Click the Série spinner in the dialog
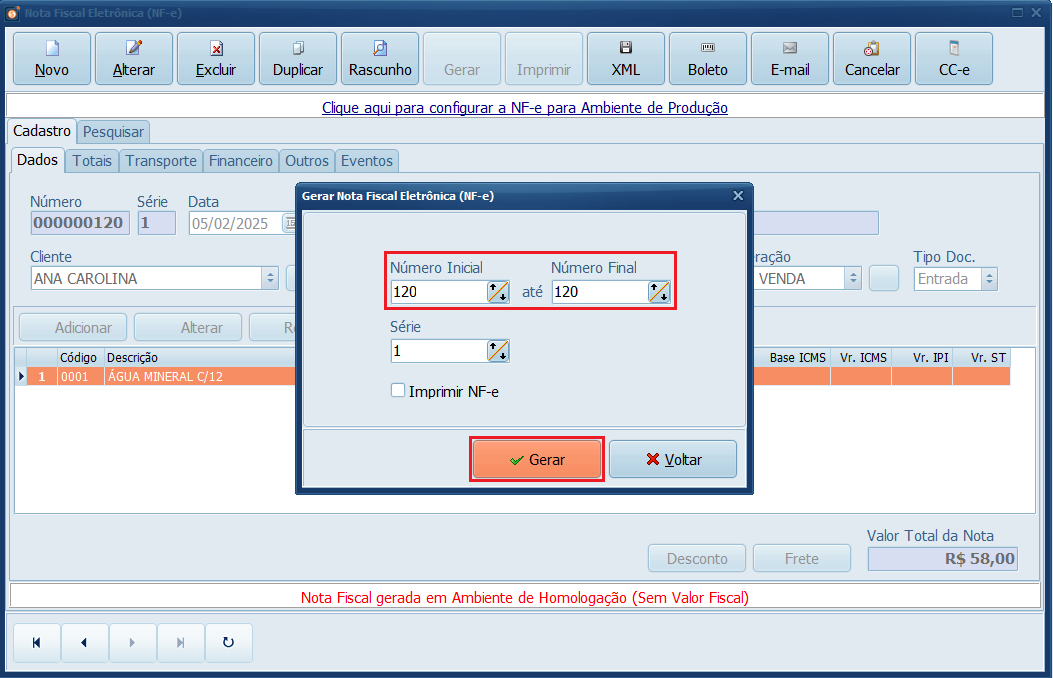This screenshot has height=678, width=1053. point(498,351)
